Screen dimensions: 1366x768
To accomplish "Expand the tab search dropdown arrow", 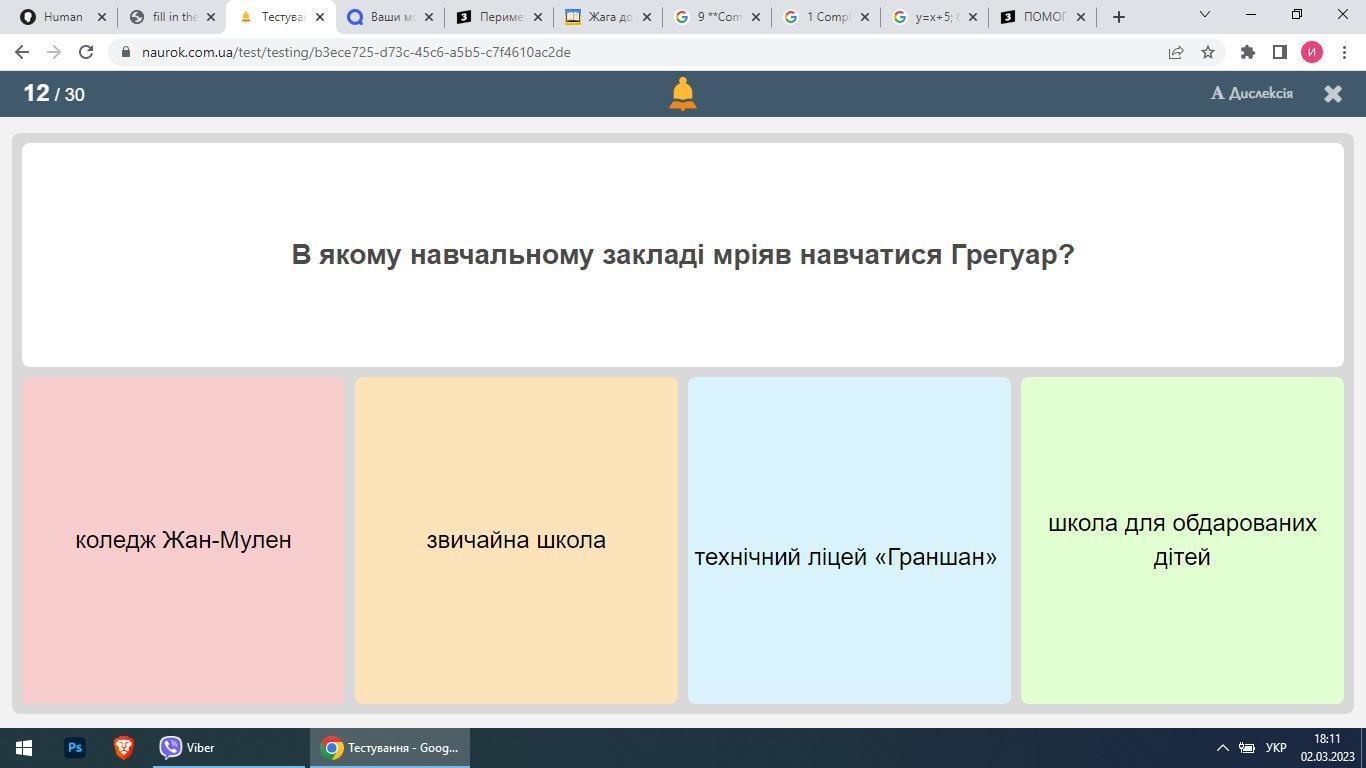I will click(1204, 15).
